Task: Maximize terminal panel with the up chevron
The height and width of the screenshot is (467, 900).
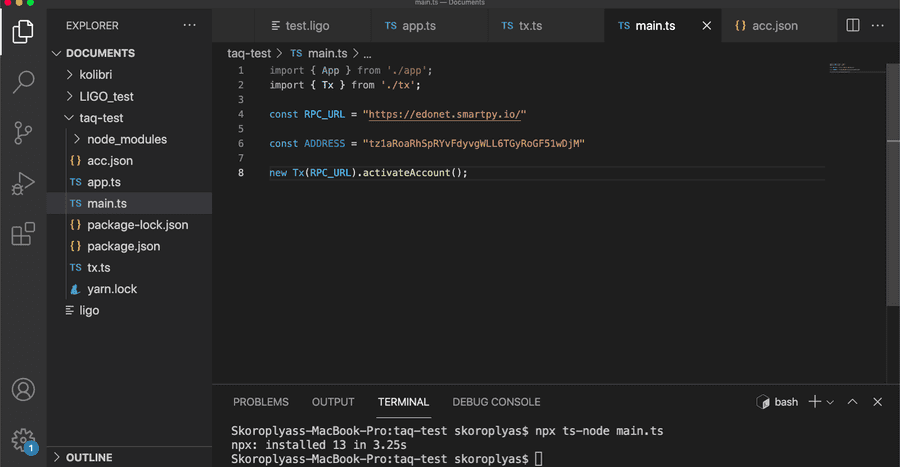Action: point(853,402)
